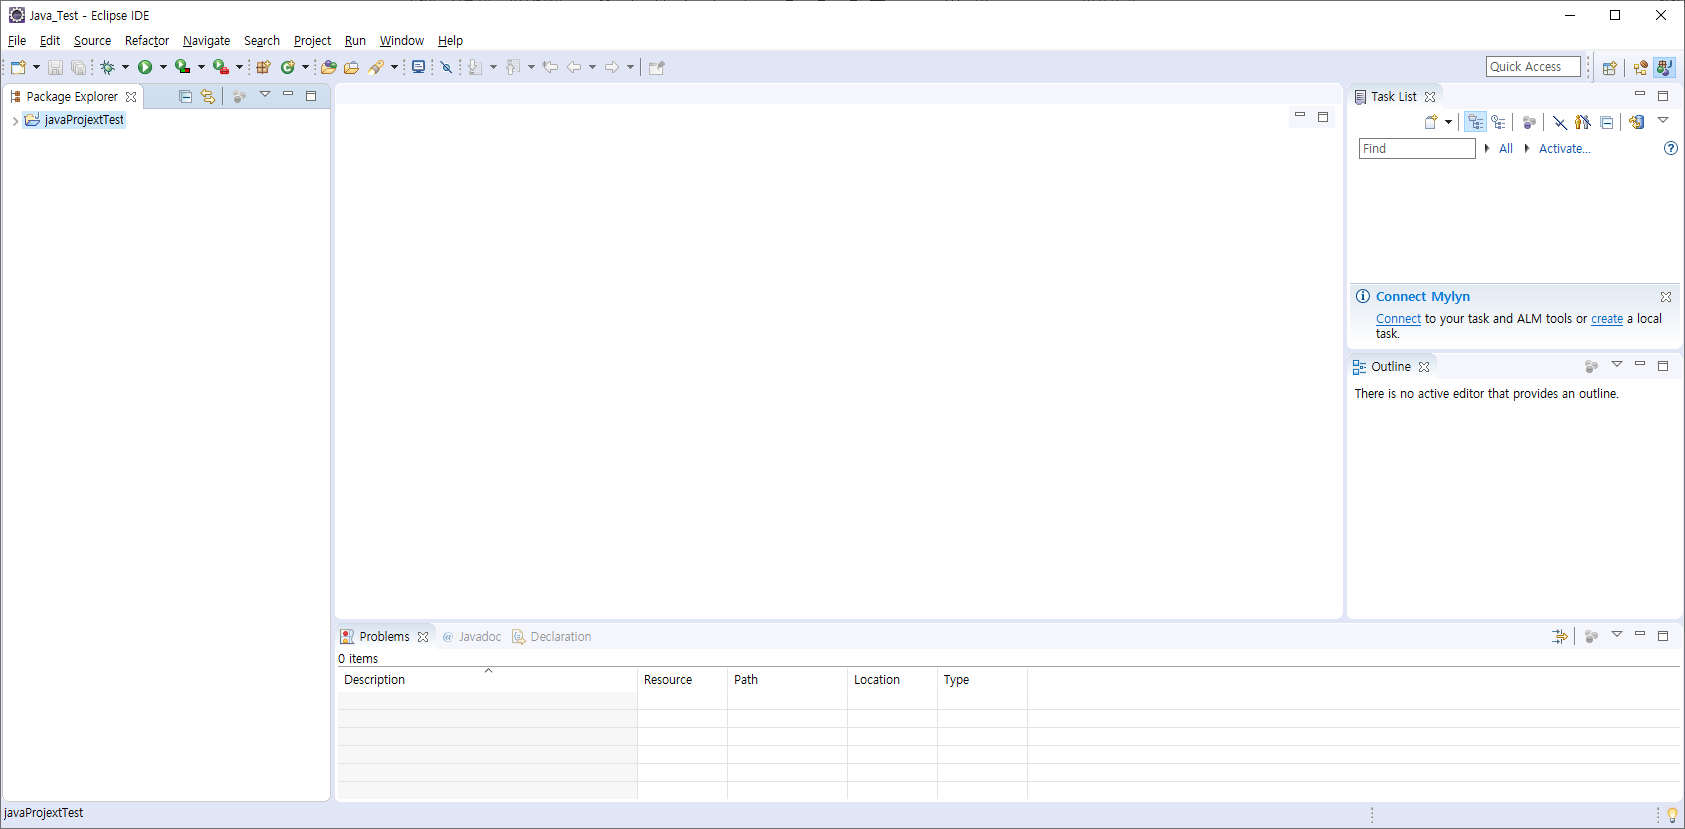The width and height of the screenshot is (1685, 829).
Task: Open Package Explorer View Menu triangle
Action: pyautogui.click(x=265, y=94)
